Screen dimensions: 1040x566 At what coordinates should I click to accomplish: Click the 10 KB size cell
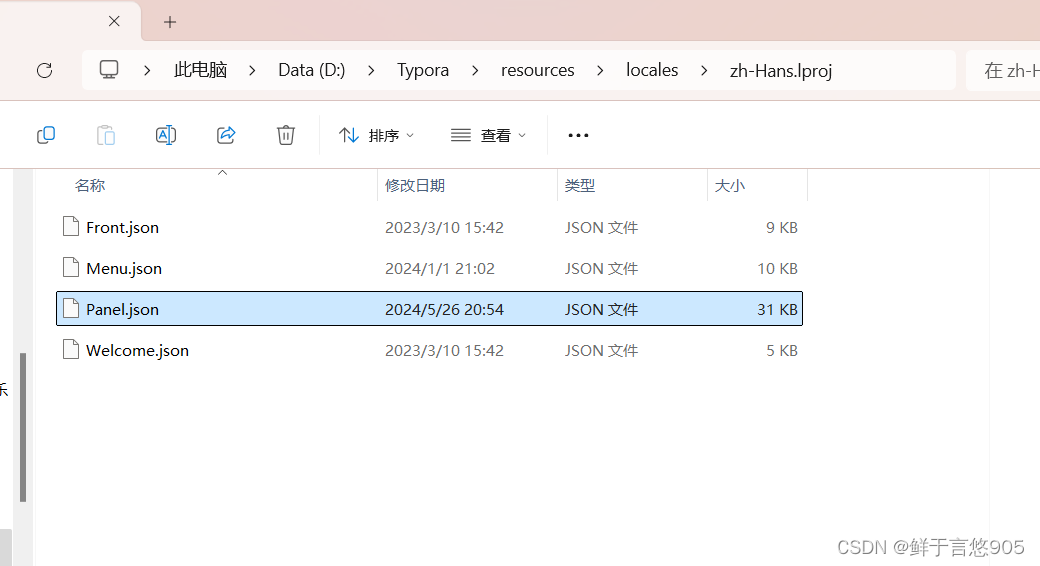[777, 269]
